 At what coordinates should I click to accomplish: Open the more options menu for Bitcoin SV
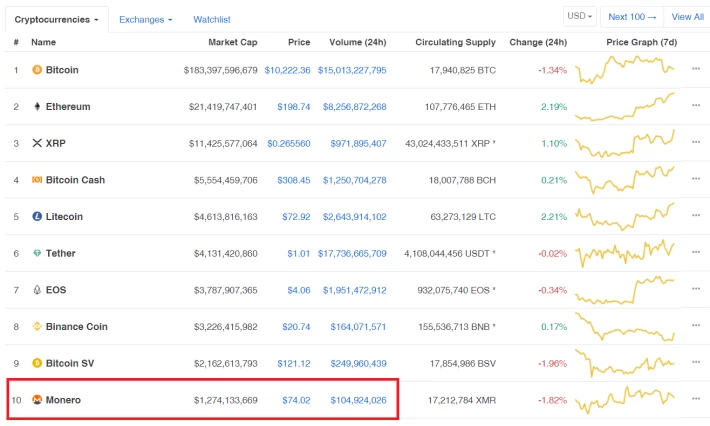point(696,362)
